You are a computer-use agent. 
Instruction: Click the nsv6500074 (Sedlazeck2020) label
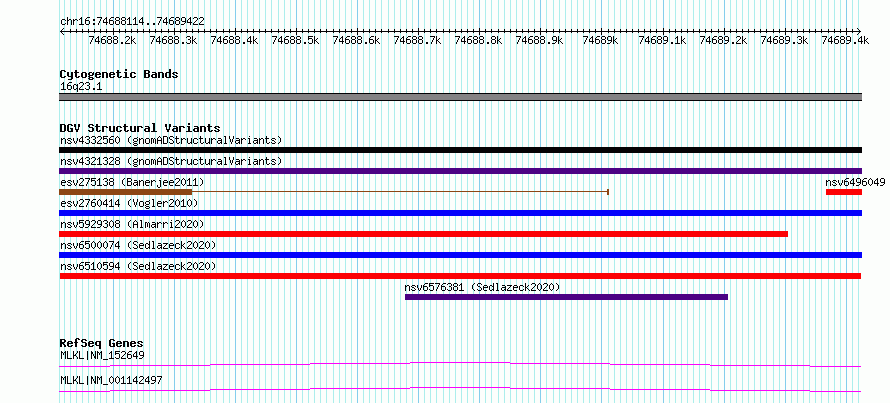138,245
